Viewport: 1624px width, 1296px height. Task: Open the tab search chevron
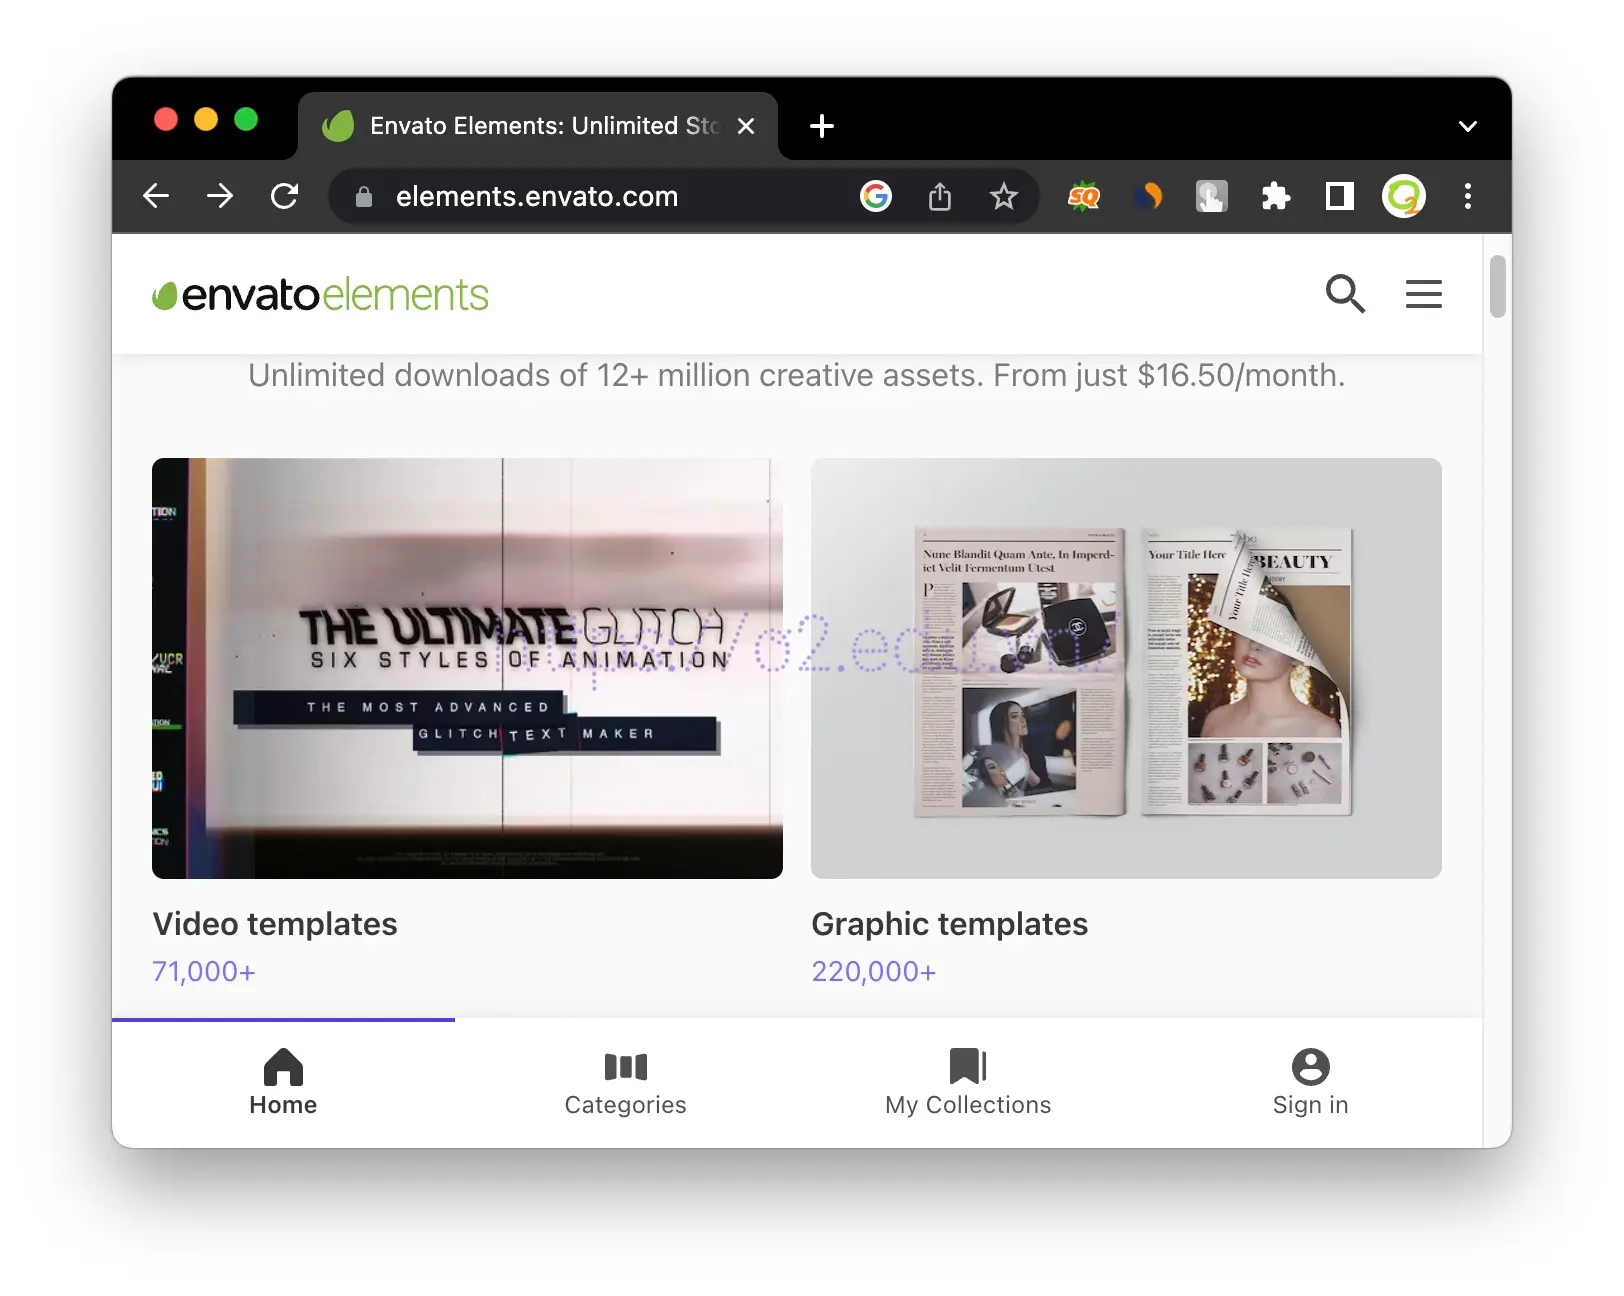tap(1468, 126)
